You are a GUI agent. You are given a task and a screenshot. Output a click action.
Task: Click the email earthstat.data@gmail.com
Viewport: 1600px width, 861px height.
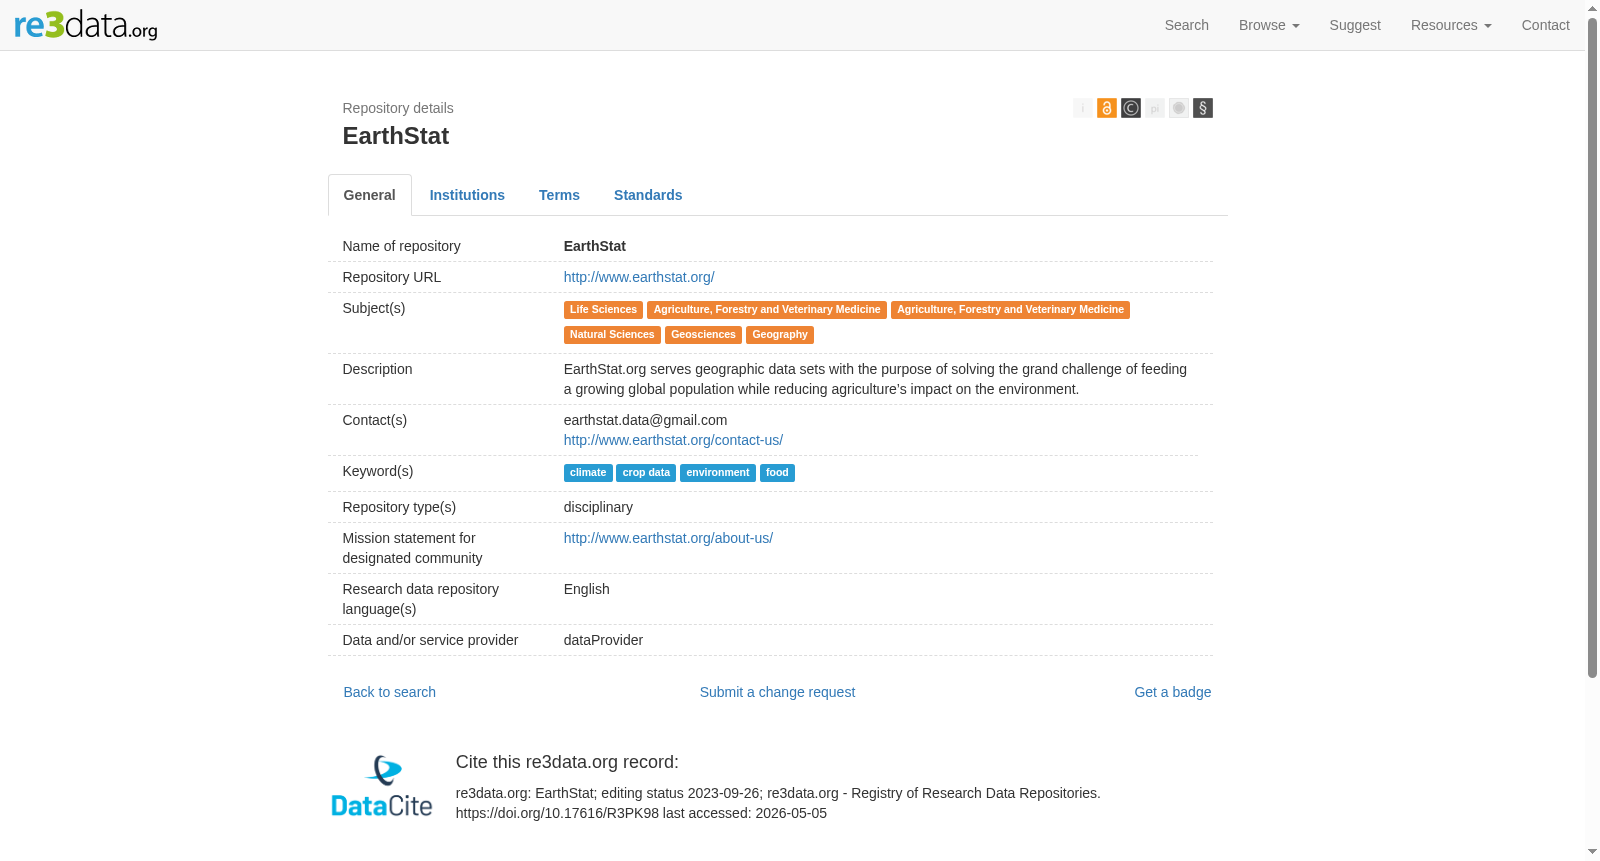point(646,420)
